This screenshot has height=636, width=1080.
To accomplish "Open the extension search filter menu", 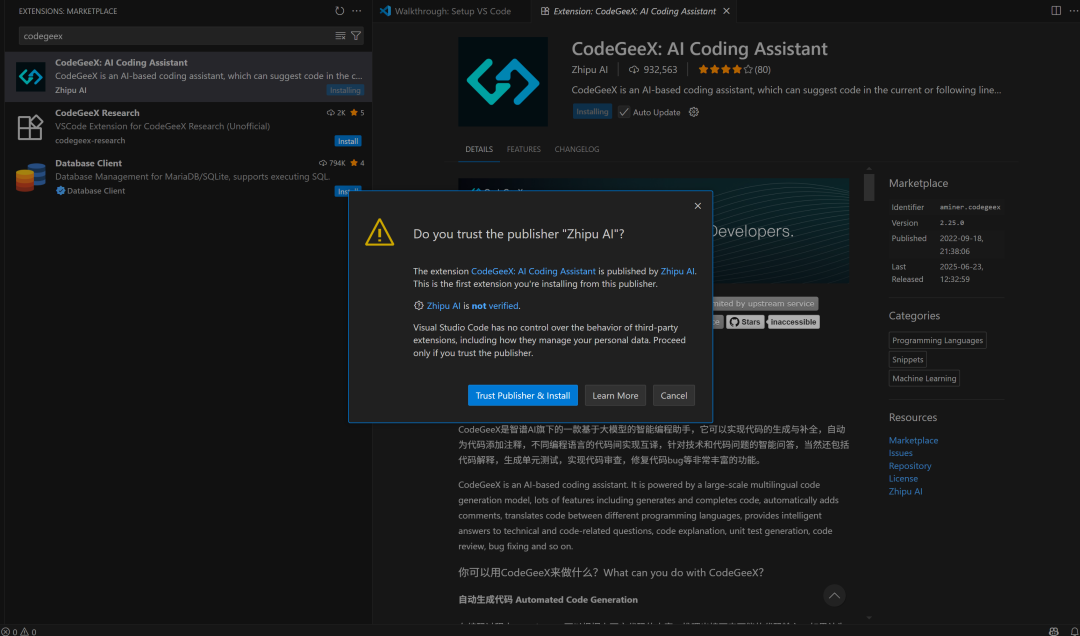I will coord(356,36).
